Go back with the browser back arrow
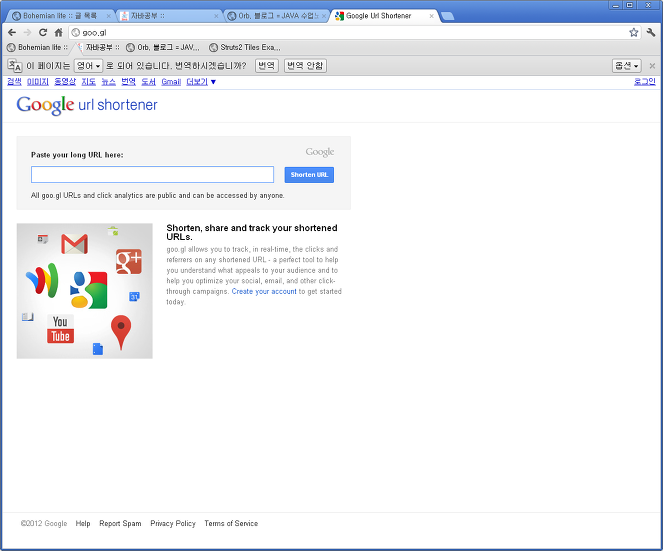 click(x=12, y=33)
